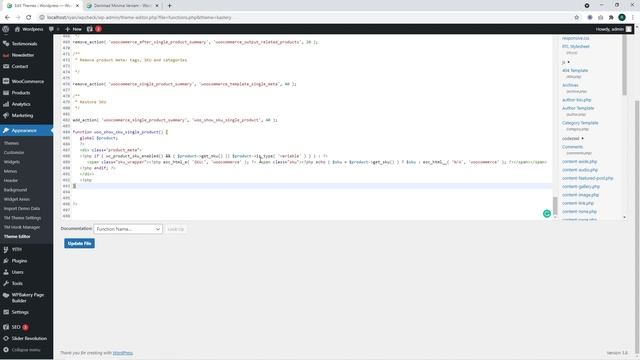Open the 404 Template file link

point(575,71)
